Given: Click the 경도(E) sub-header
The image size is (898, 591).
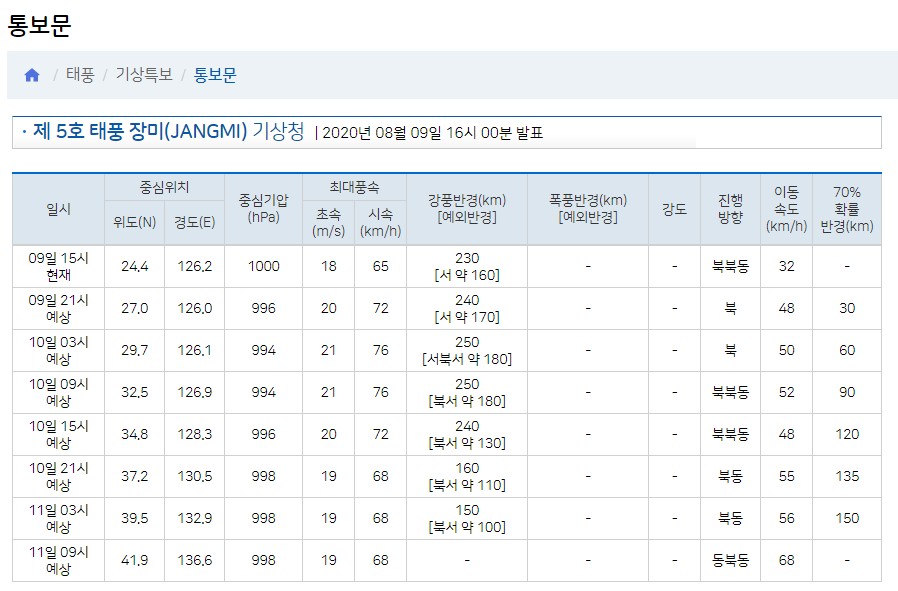Looking at the screenshot, I should (x=195, y=222).
